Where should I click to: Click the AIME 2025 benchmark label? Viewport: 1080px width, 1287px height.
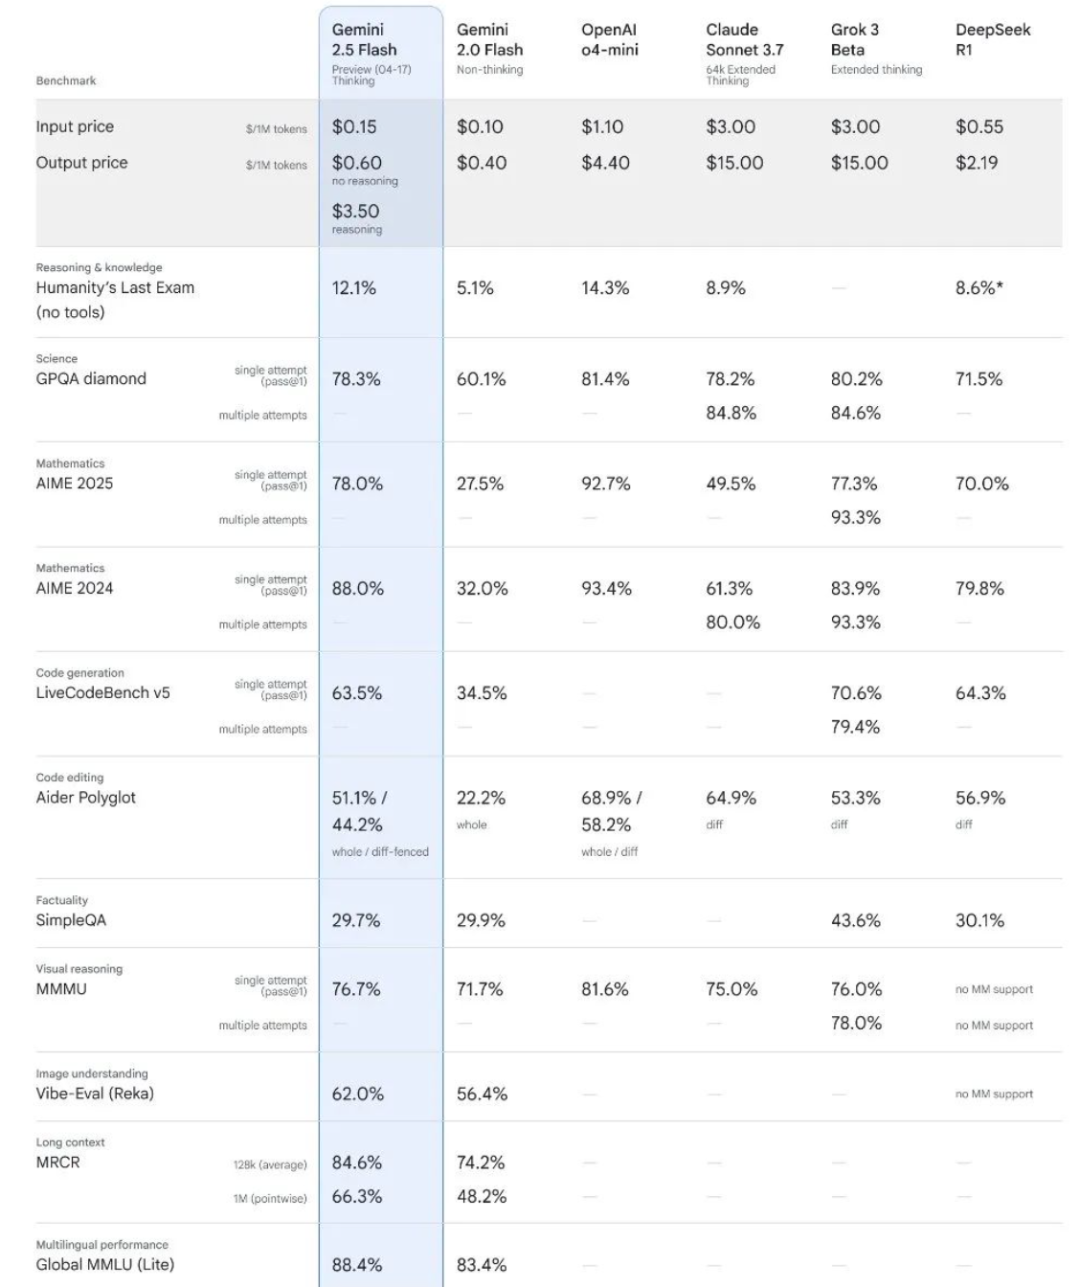coord(75,484)
